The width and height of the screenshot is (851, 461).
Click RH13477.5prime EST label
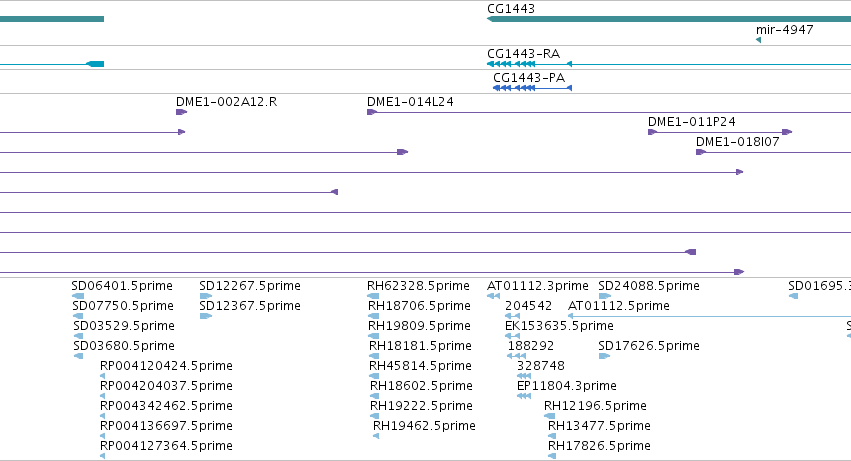(599, 426)
